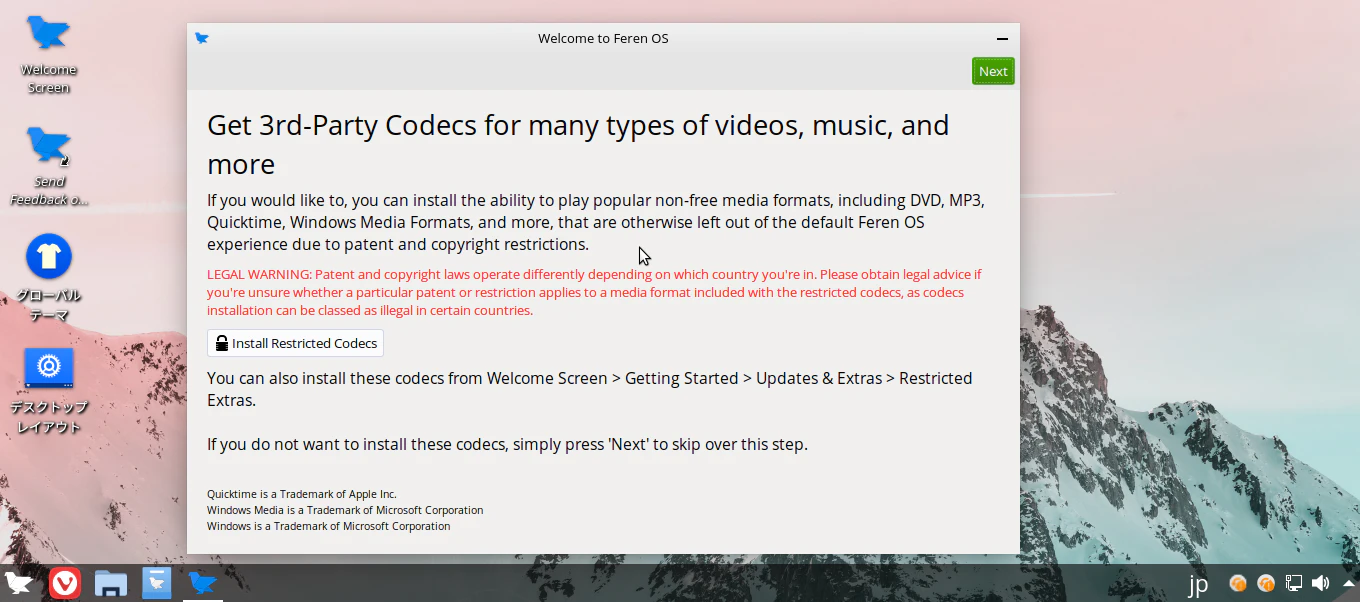Open the Send Feedback desktop shortcut
The width and height of the screenshot is (1360, 602).
click(x=48, y=165)
